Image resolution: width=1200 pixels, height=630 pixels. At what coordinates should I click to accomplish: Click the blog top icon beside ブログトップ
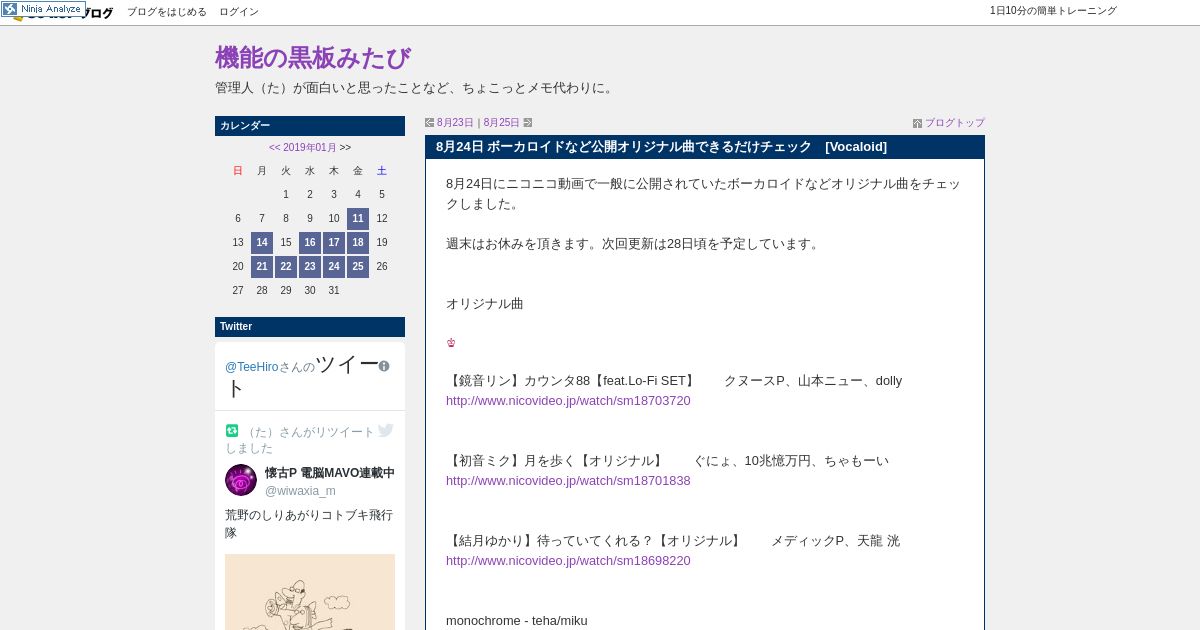point(917,123)
